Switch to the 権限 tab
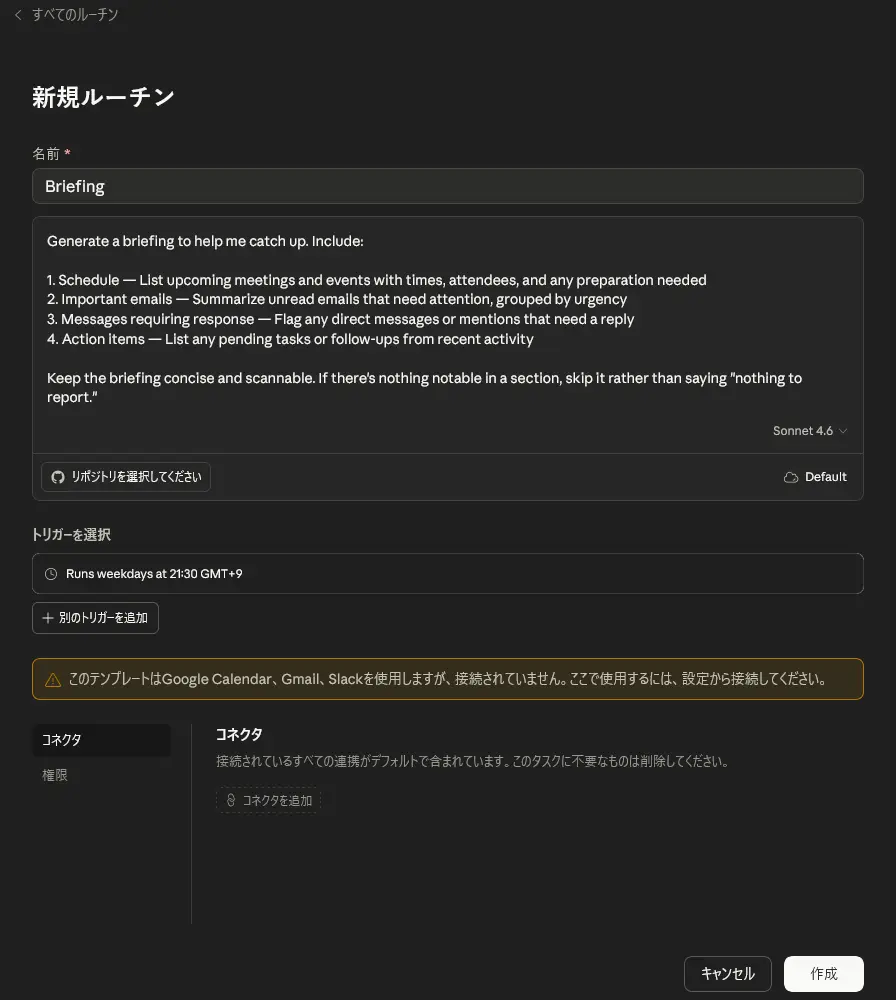 (55, 774)
